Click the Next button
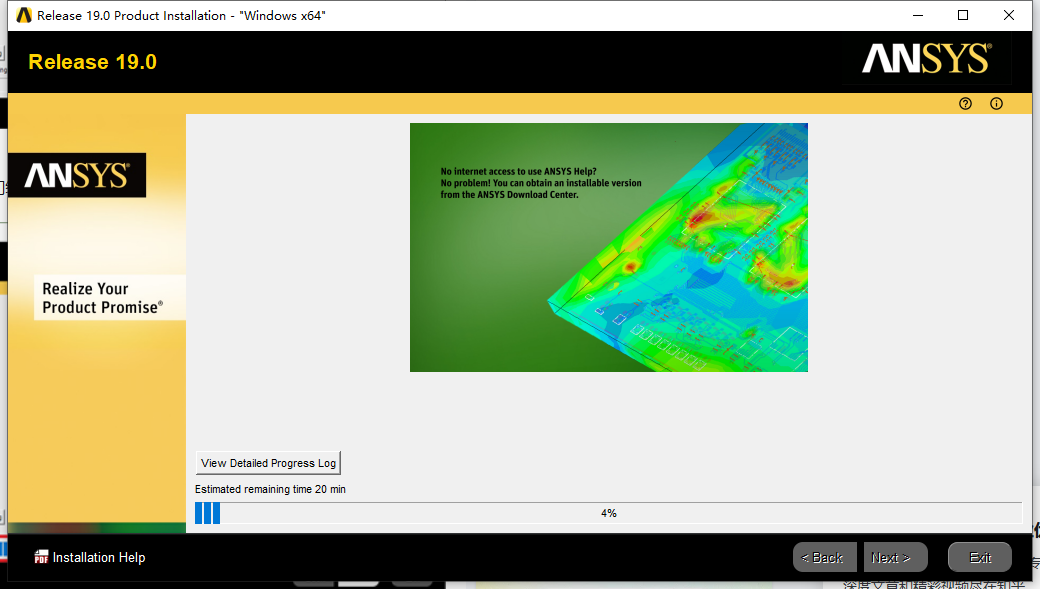Screen dimensions: 1040x589 895,557
